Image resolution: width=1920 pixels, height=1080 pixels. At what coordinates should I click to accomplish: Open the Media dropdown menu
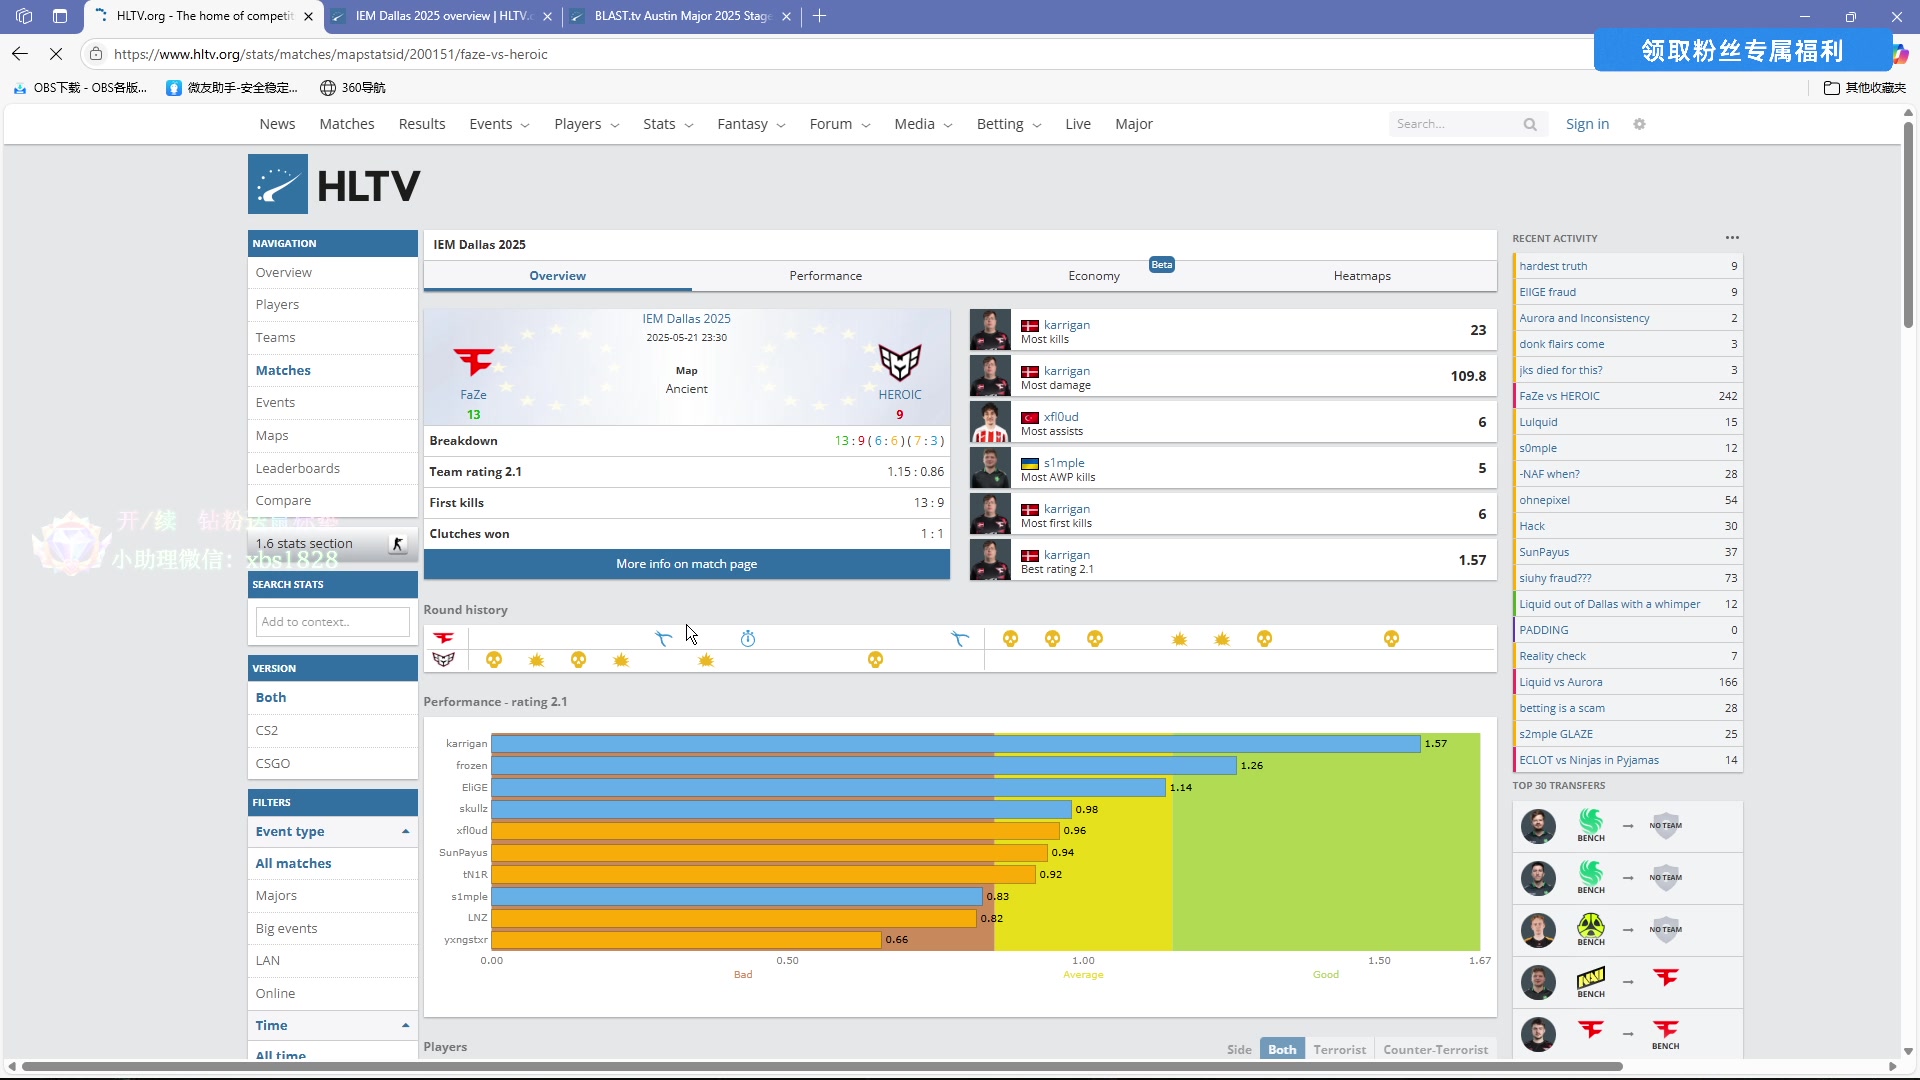pyautogui.click(x=923, y=124)
